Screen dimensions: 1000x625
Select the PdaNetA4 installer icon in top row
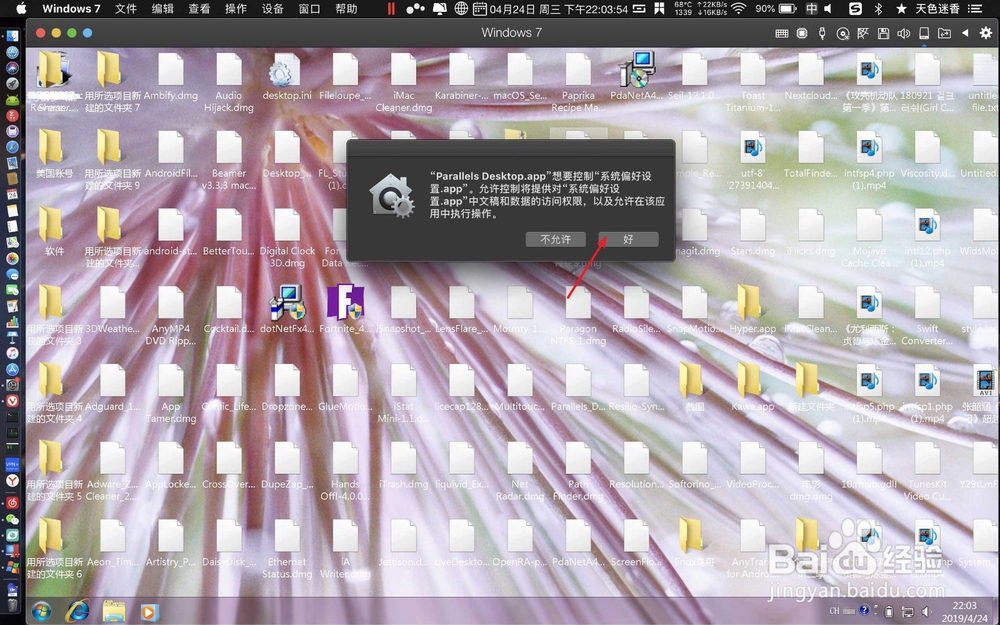(636, 77)
